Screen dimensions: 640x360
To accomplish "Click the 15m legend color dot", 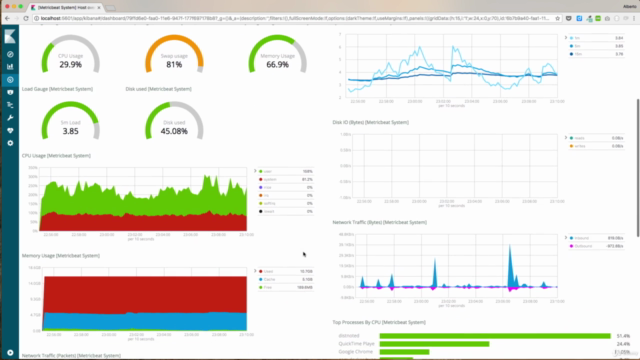I will pos(571,54).
